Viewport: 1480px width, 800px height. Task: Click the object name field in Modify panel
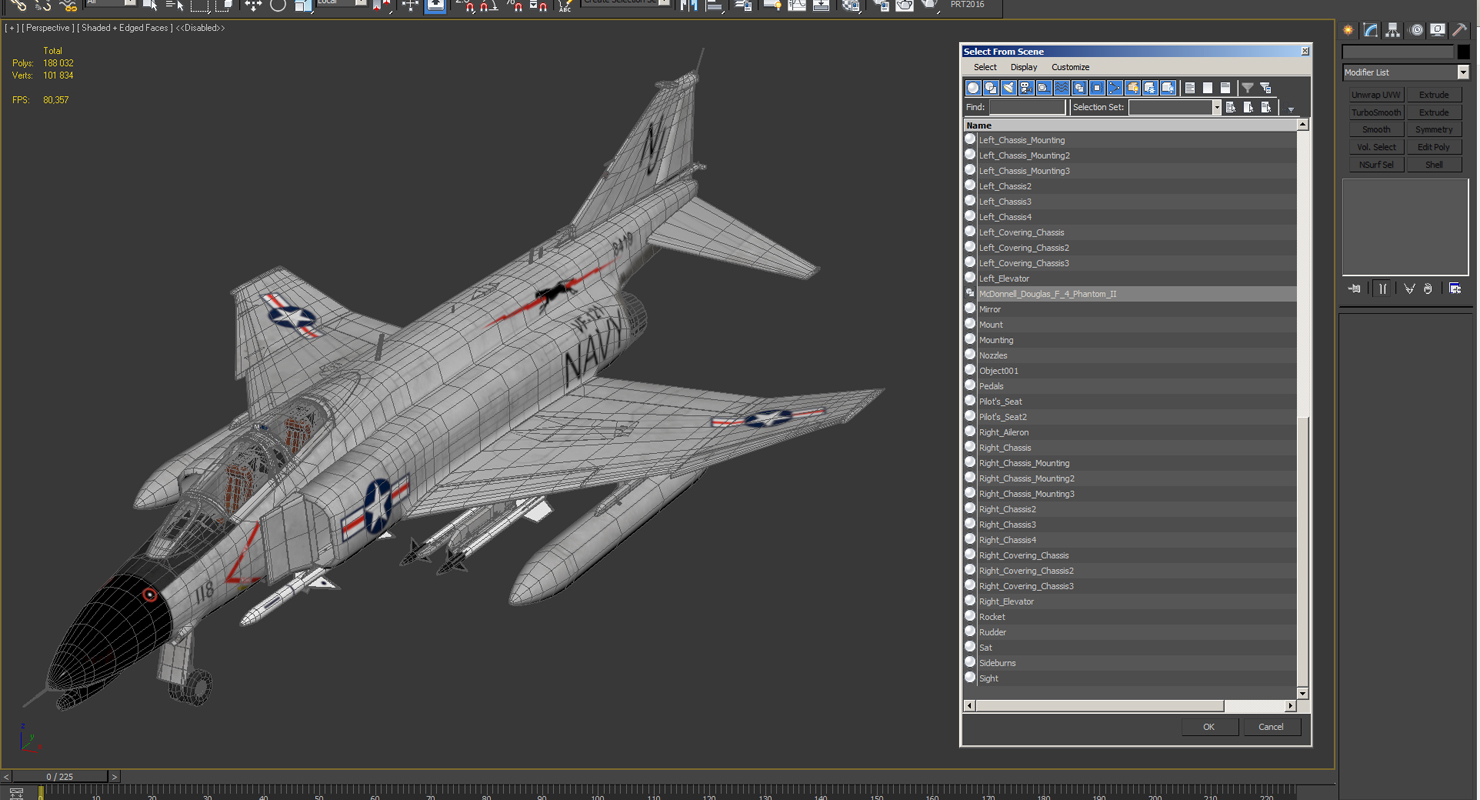(x=1398, y=52)
